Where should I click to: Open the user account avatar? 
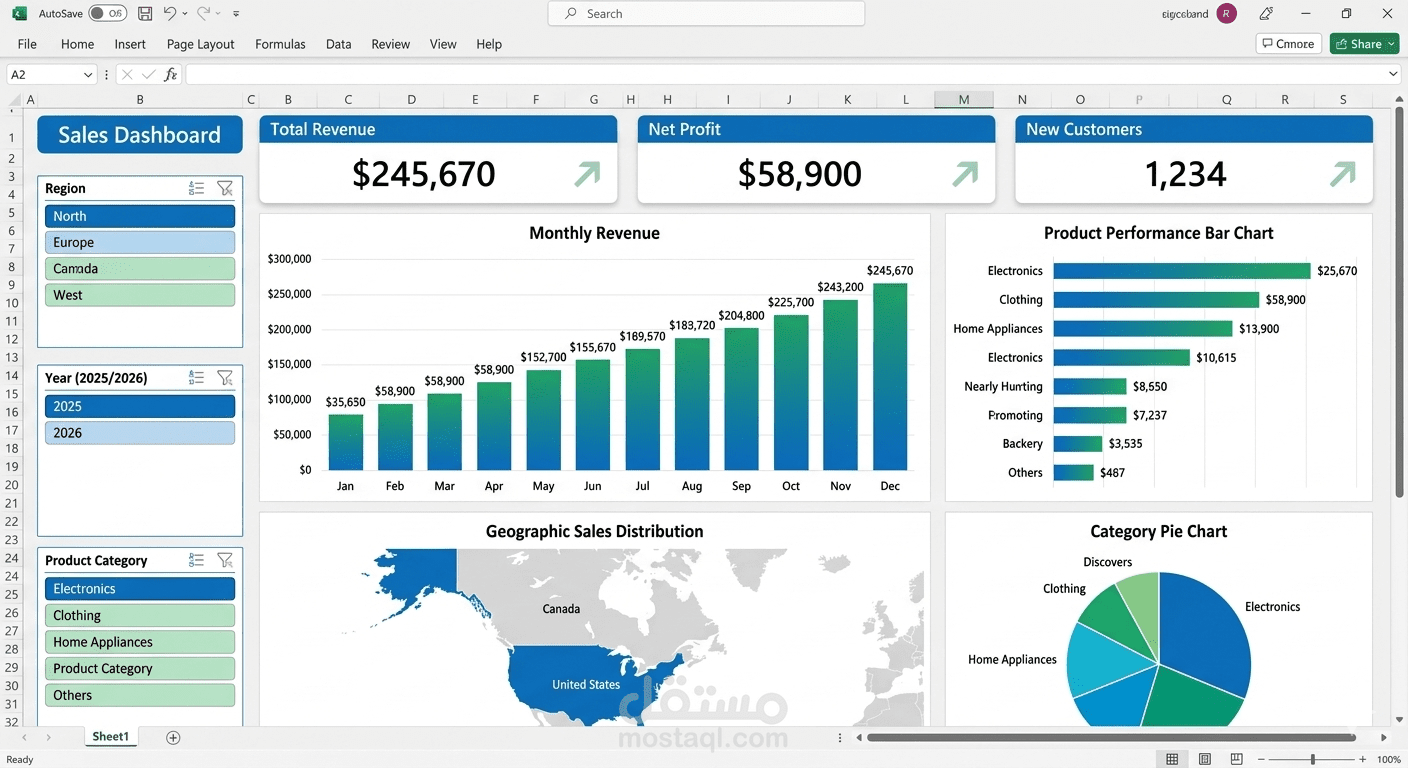coord(1227,14)
